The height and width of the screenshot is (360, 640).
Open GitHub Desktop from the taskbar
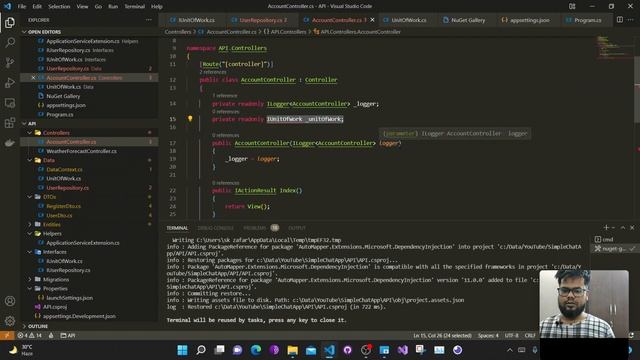[348, 350]
